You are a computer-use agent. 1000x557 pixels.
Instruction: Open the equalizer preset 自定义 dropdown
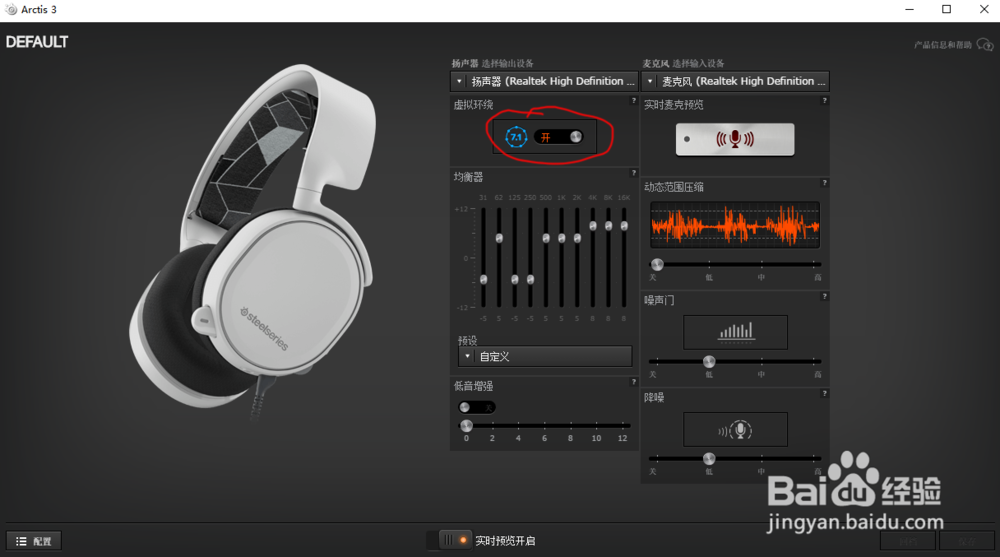tap(545, 357)
